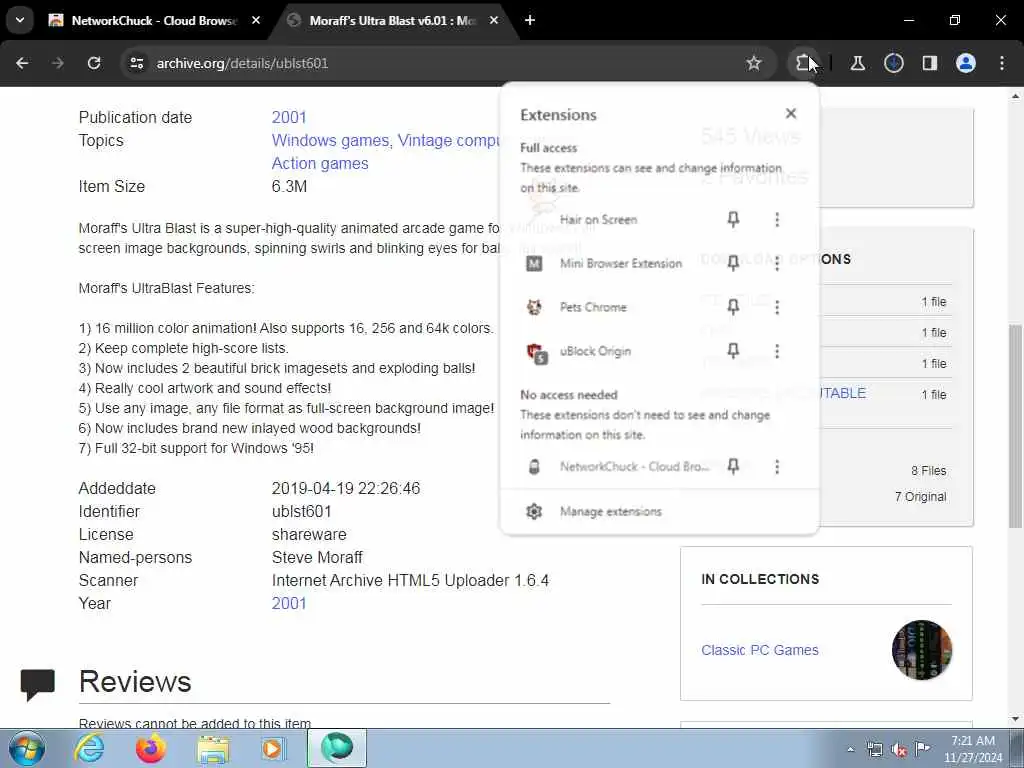Open the muted volume tray icon
Screen dimensions: 1024x768
(899, 749)
